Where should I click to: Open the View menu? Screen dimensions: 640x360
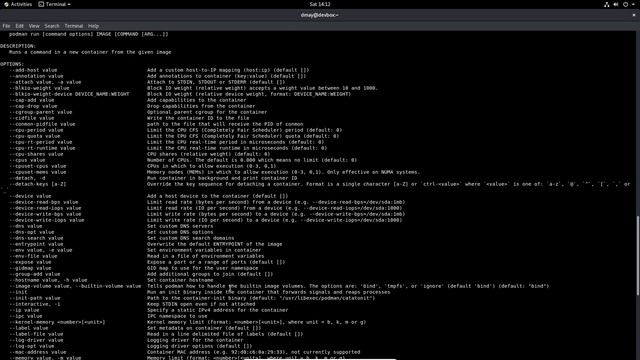click(x=34, y=26)
